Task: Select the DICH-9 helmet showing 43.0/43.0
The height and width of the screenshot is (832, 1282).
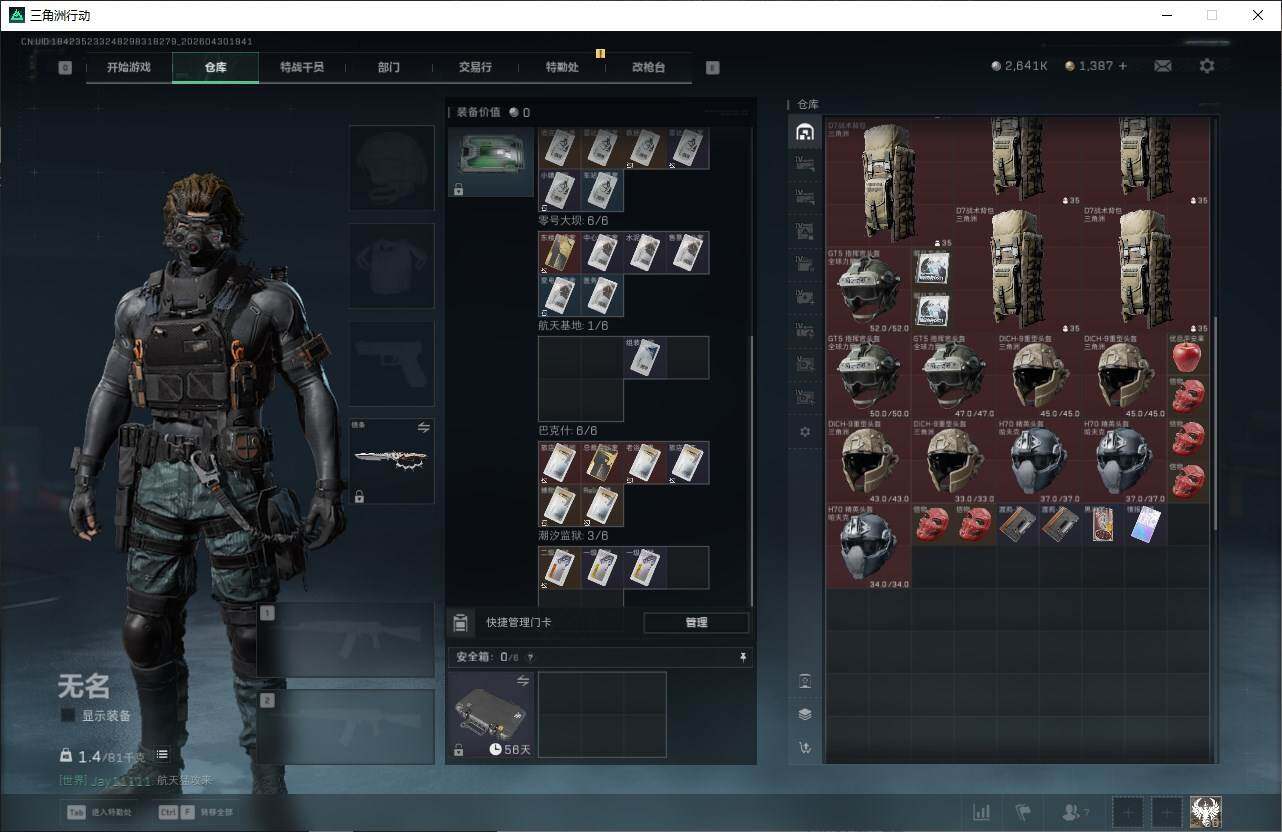Action: tap(869, 460)
